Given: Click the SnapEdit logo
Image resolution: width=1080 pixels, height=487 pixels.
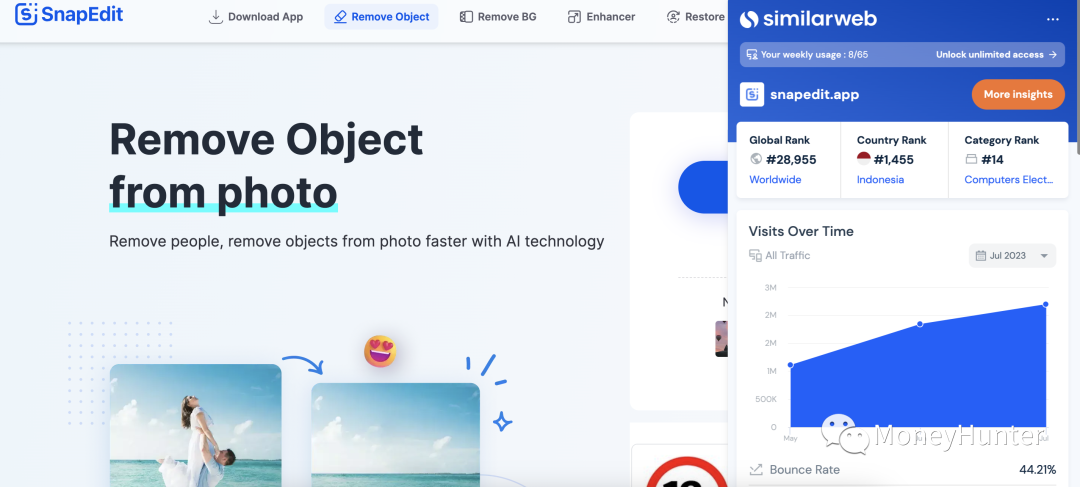Looking at the screenshot, I should tap(69, 14).
